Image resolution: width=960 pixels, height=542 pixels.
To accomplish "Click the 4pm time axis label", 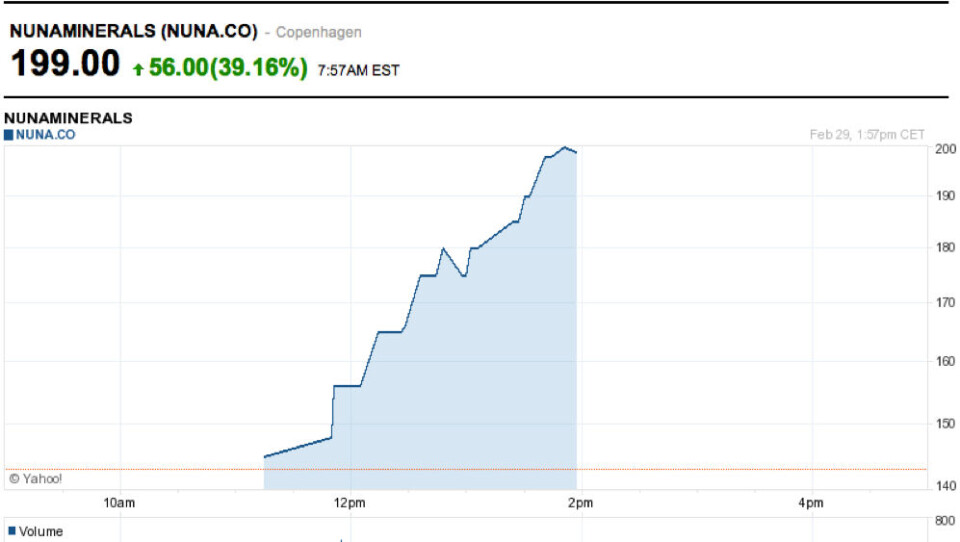I will point(811,503).
